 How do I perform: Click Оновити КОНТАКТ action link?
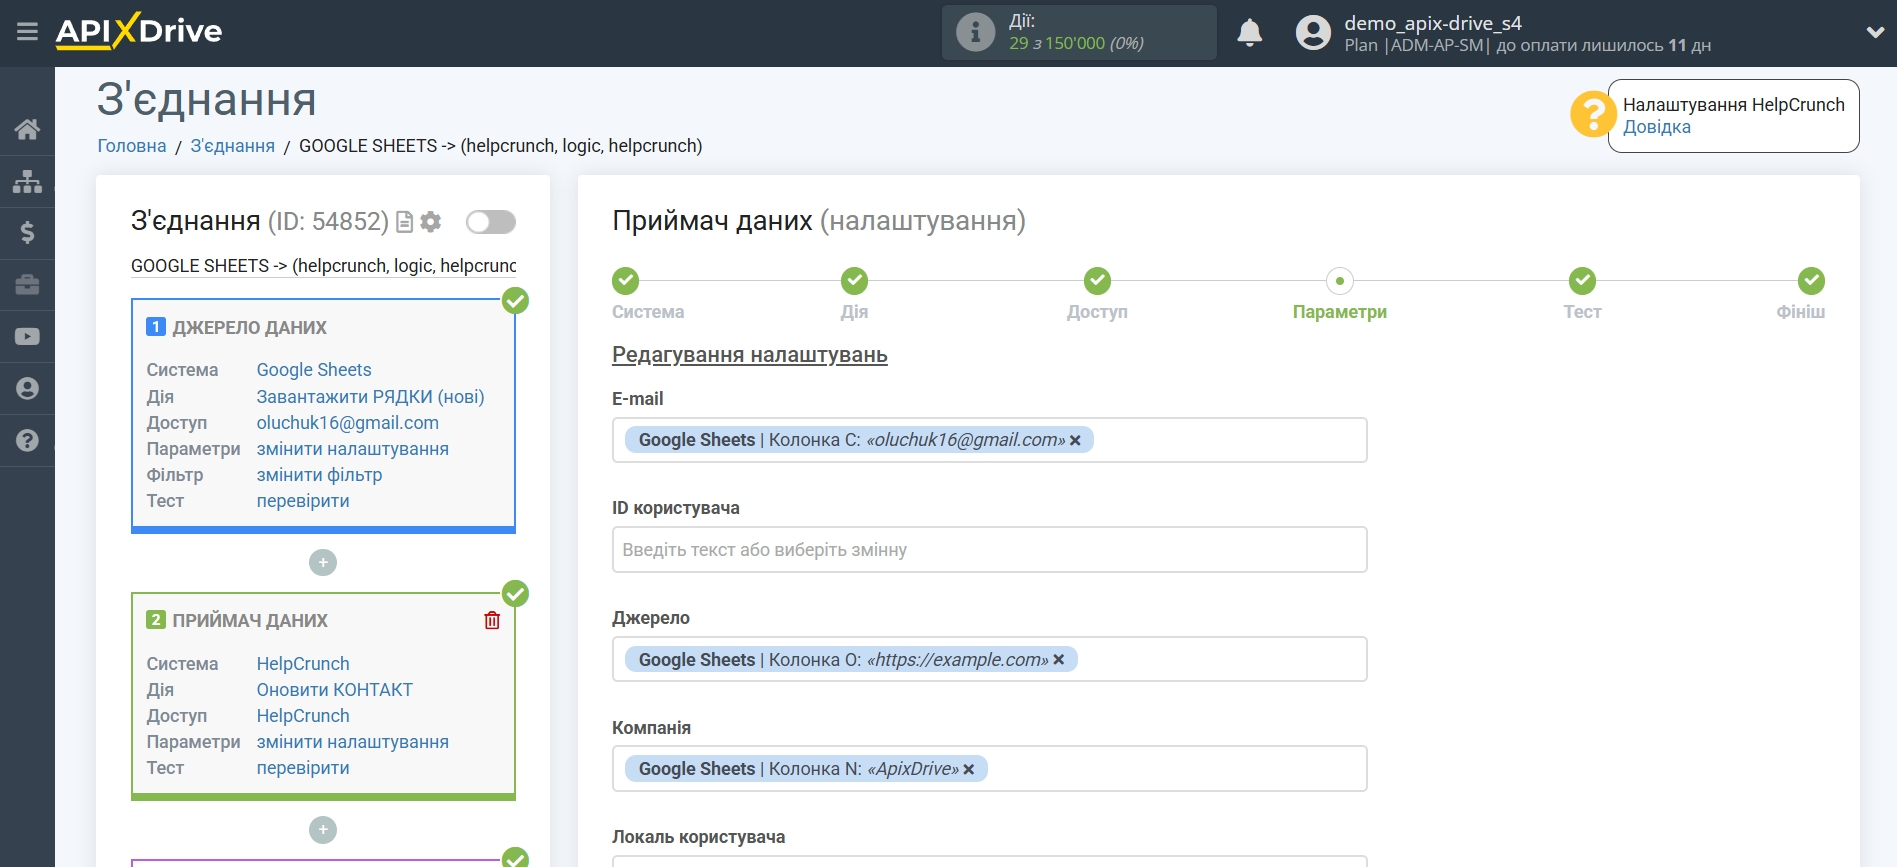coord(335,690)
